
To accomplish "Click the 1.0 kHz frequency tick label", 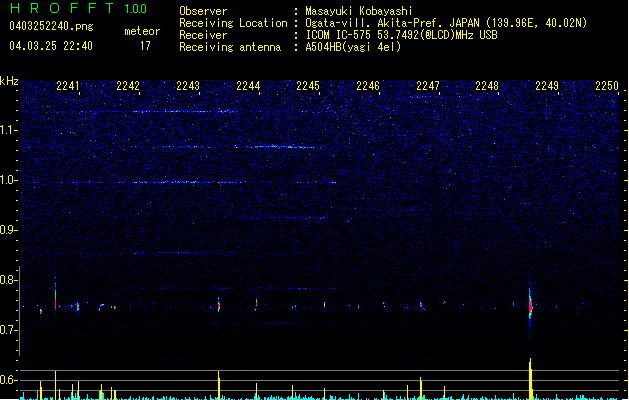I will tap(9, 180).
